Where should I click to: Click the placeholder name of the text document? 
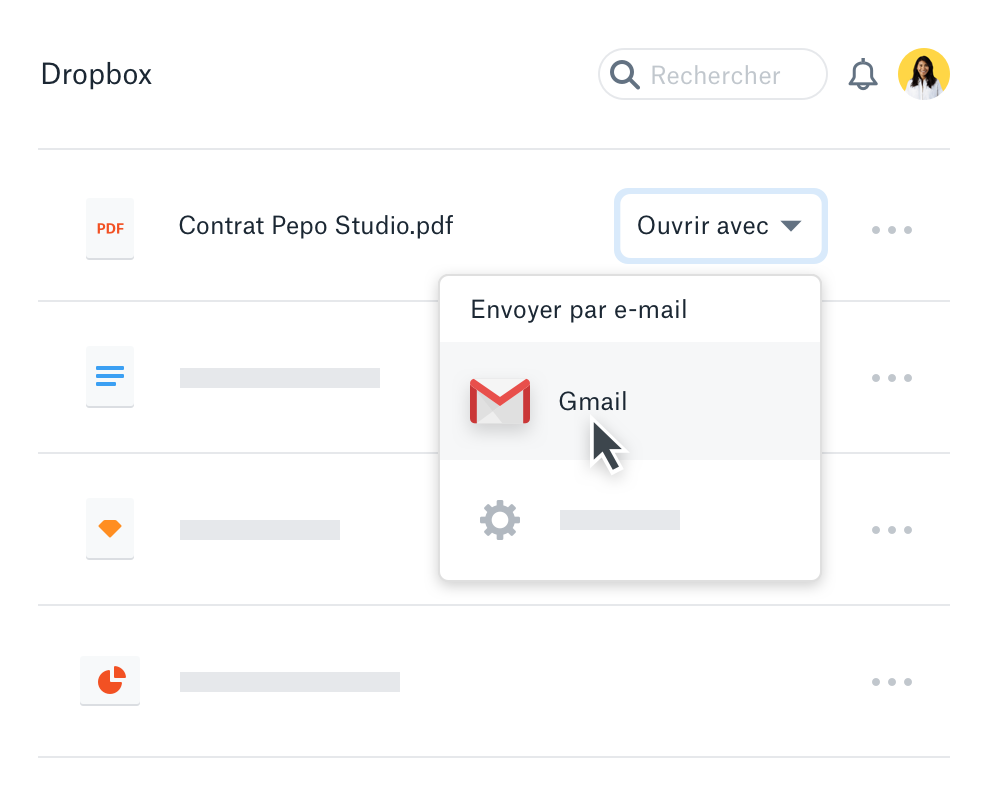280,378
